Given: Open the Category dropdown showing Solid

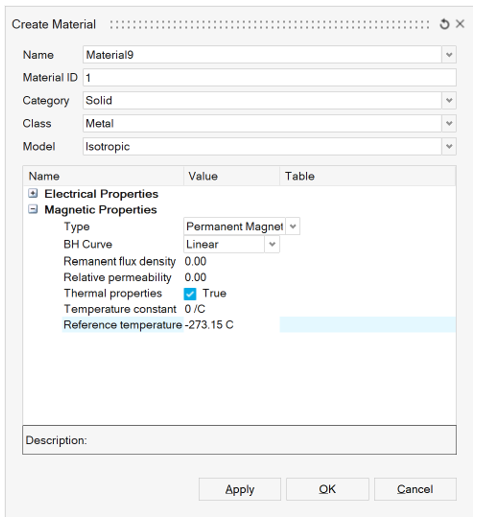Looking at the screenshot, I should (449, 100).
